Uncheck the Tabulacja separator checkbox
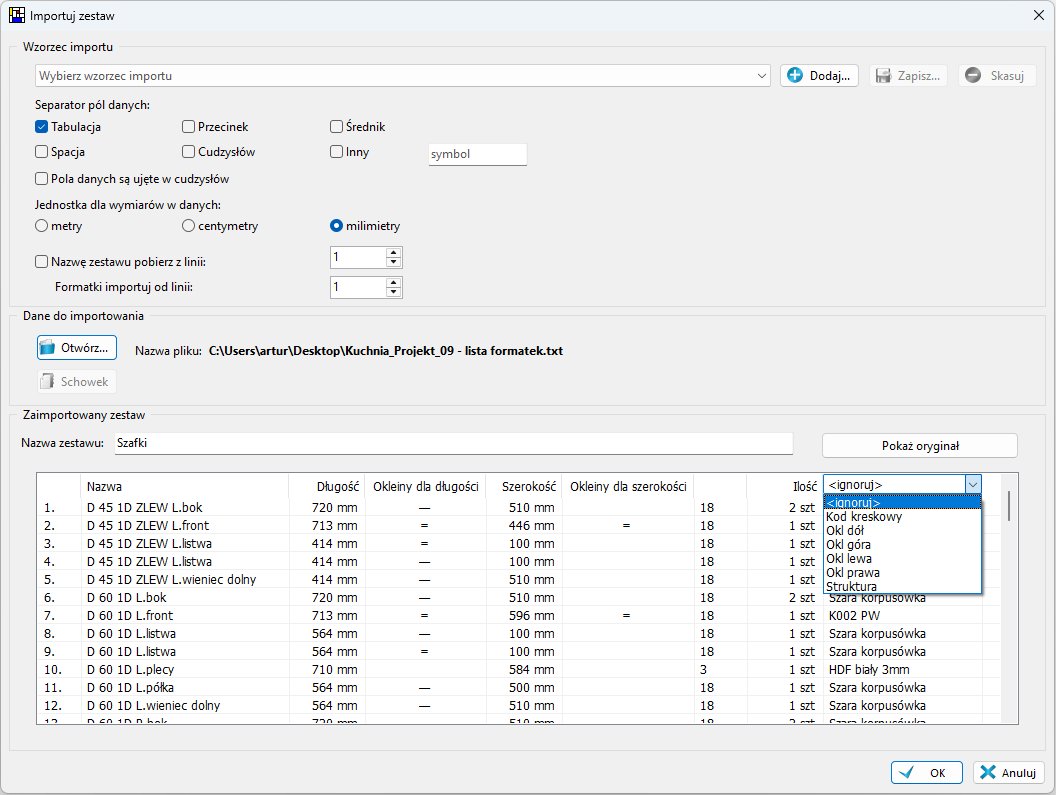The image size is (1056, 795). [x=42, y=127]
